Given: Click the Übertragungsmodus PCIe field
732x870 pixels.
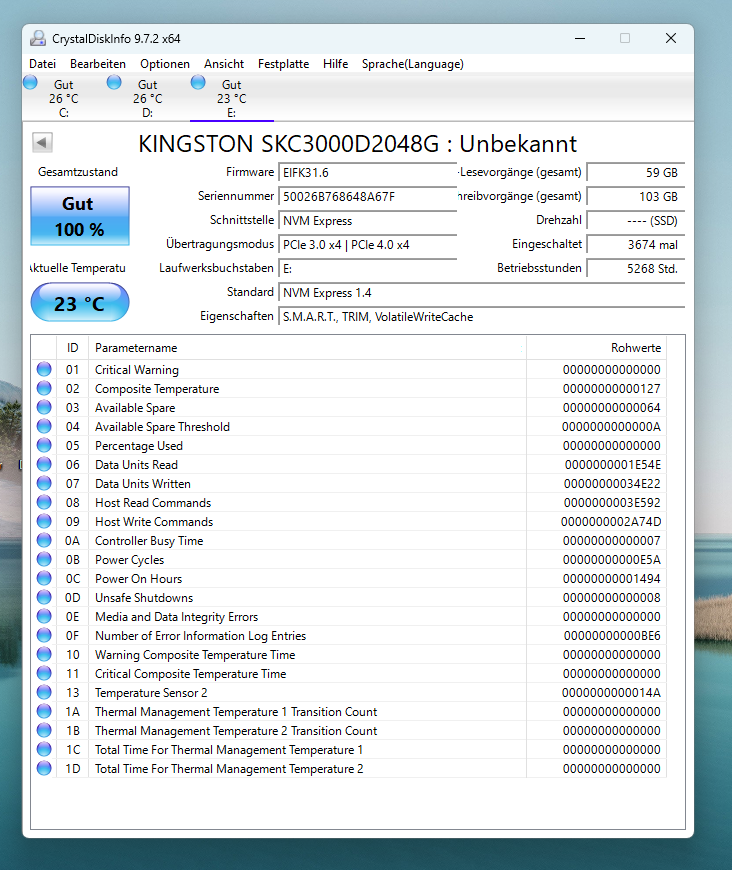Looking at the screenshot, I should pyautogui.click(x=367, y=245).
